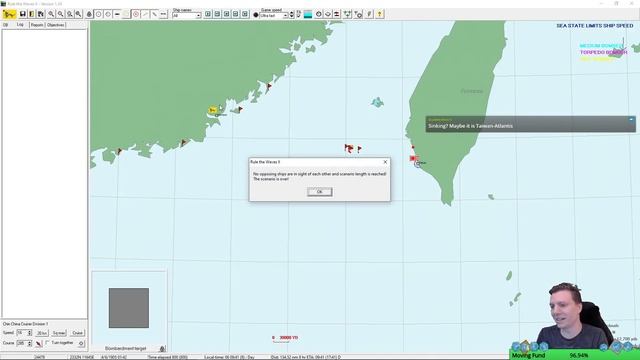The image size is (640, 360).
Task: Close the Rule the Waves dialog with X
Action: (x=385, y=162)
